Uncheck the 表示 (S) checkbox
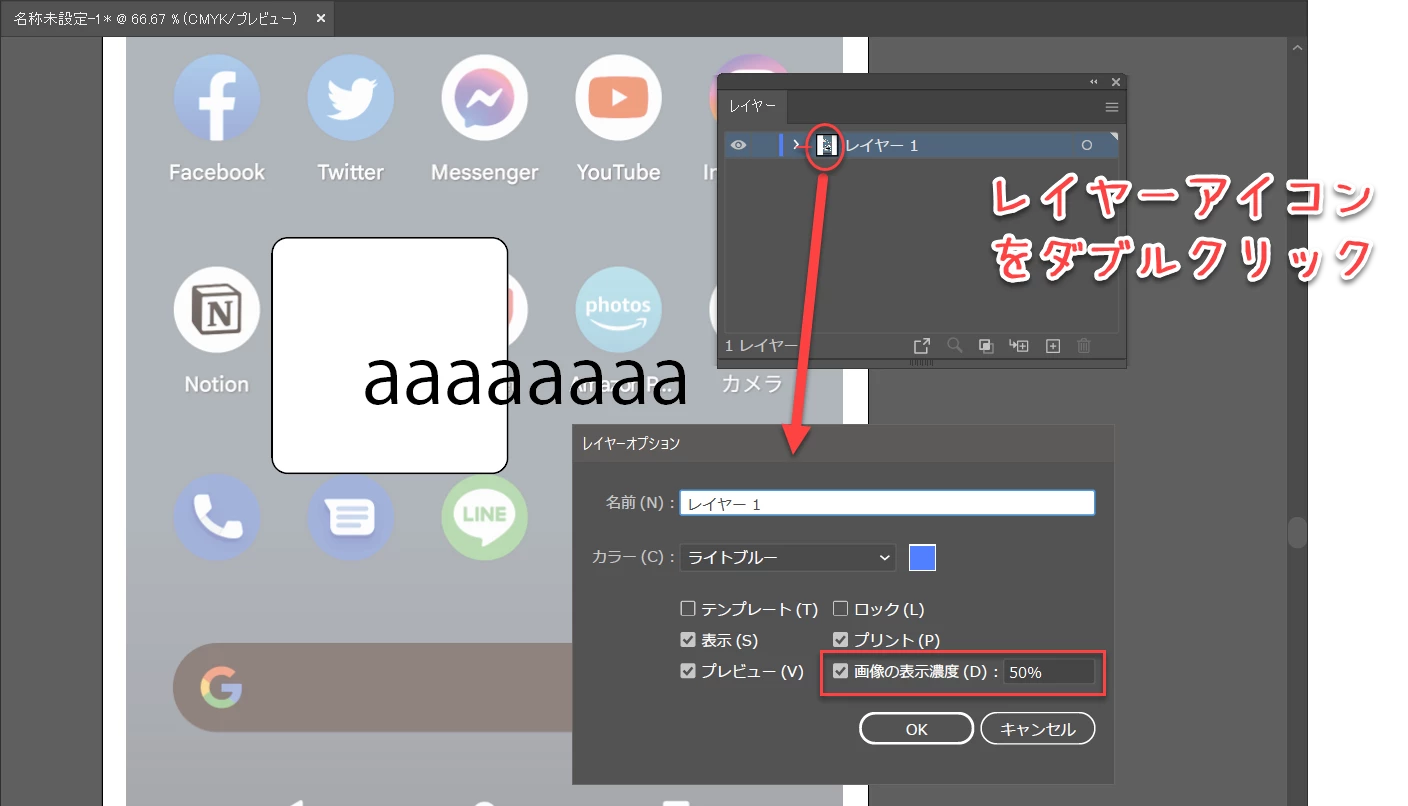This screenshot has width=1408, height=806. [687, 640]
